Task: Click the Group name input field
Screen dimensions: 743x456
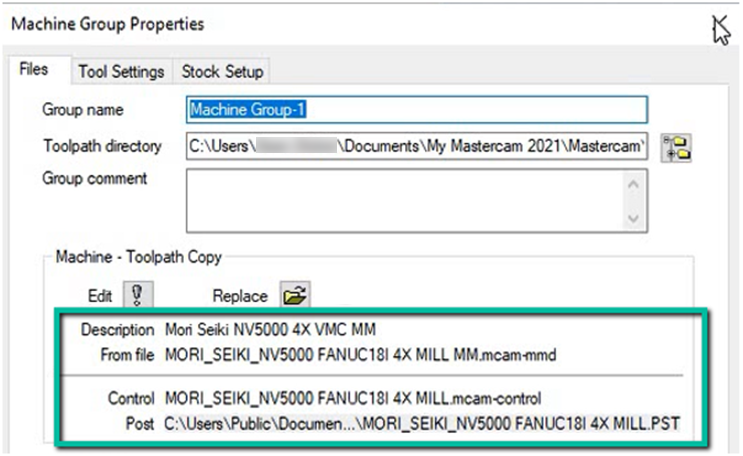Action: click(x=417, y=110)
